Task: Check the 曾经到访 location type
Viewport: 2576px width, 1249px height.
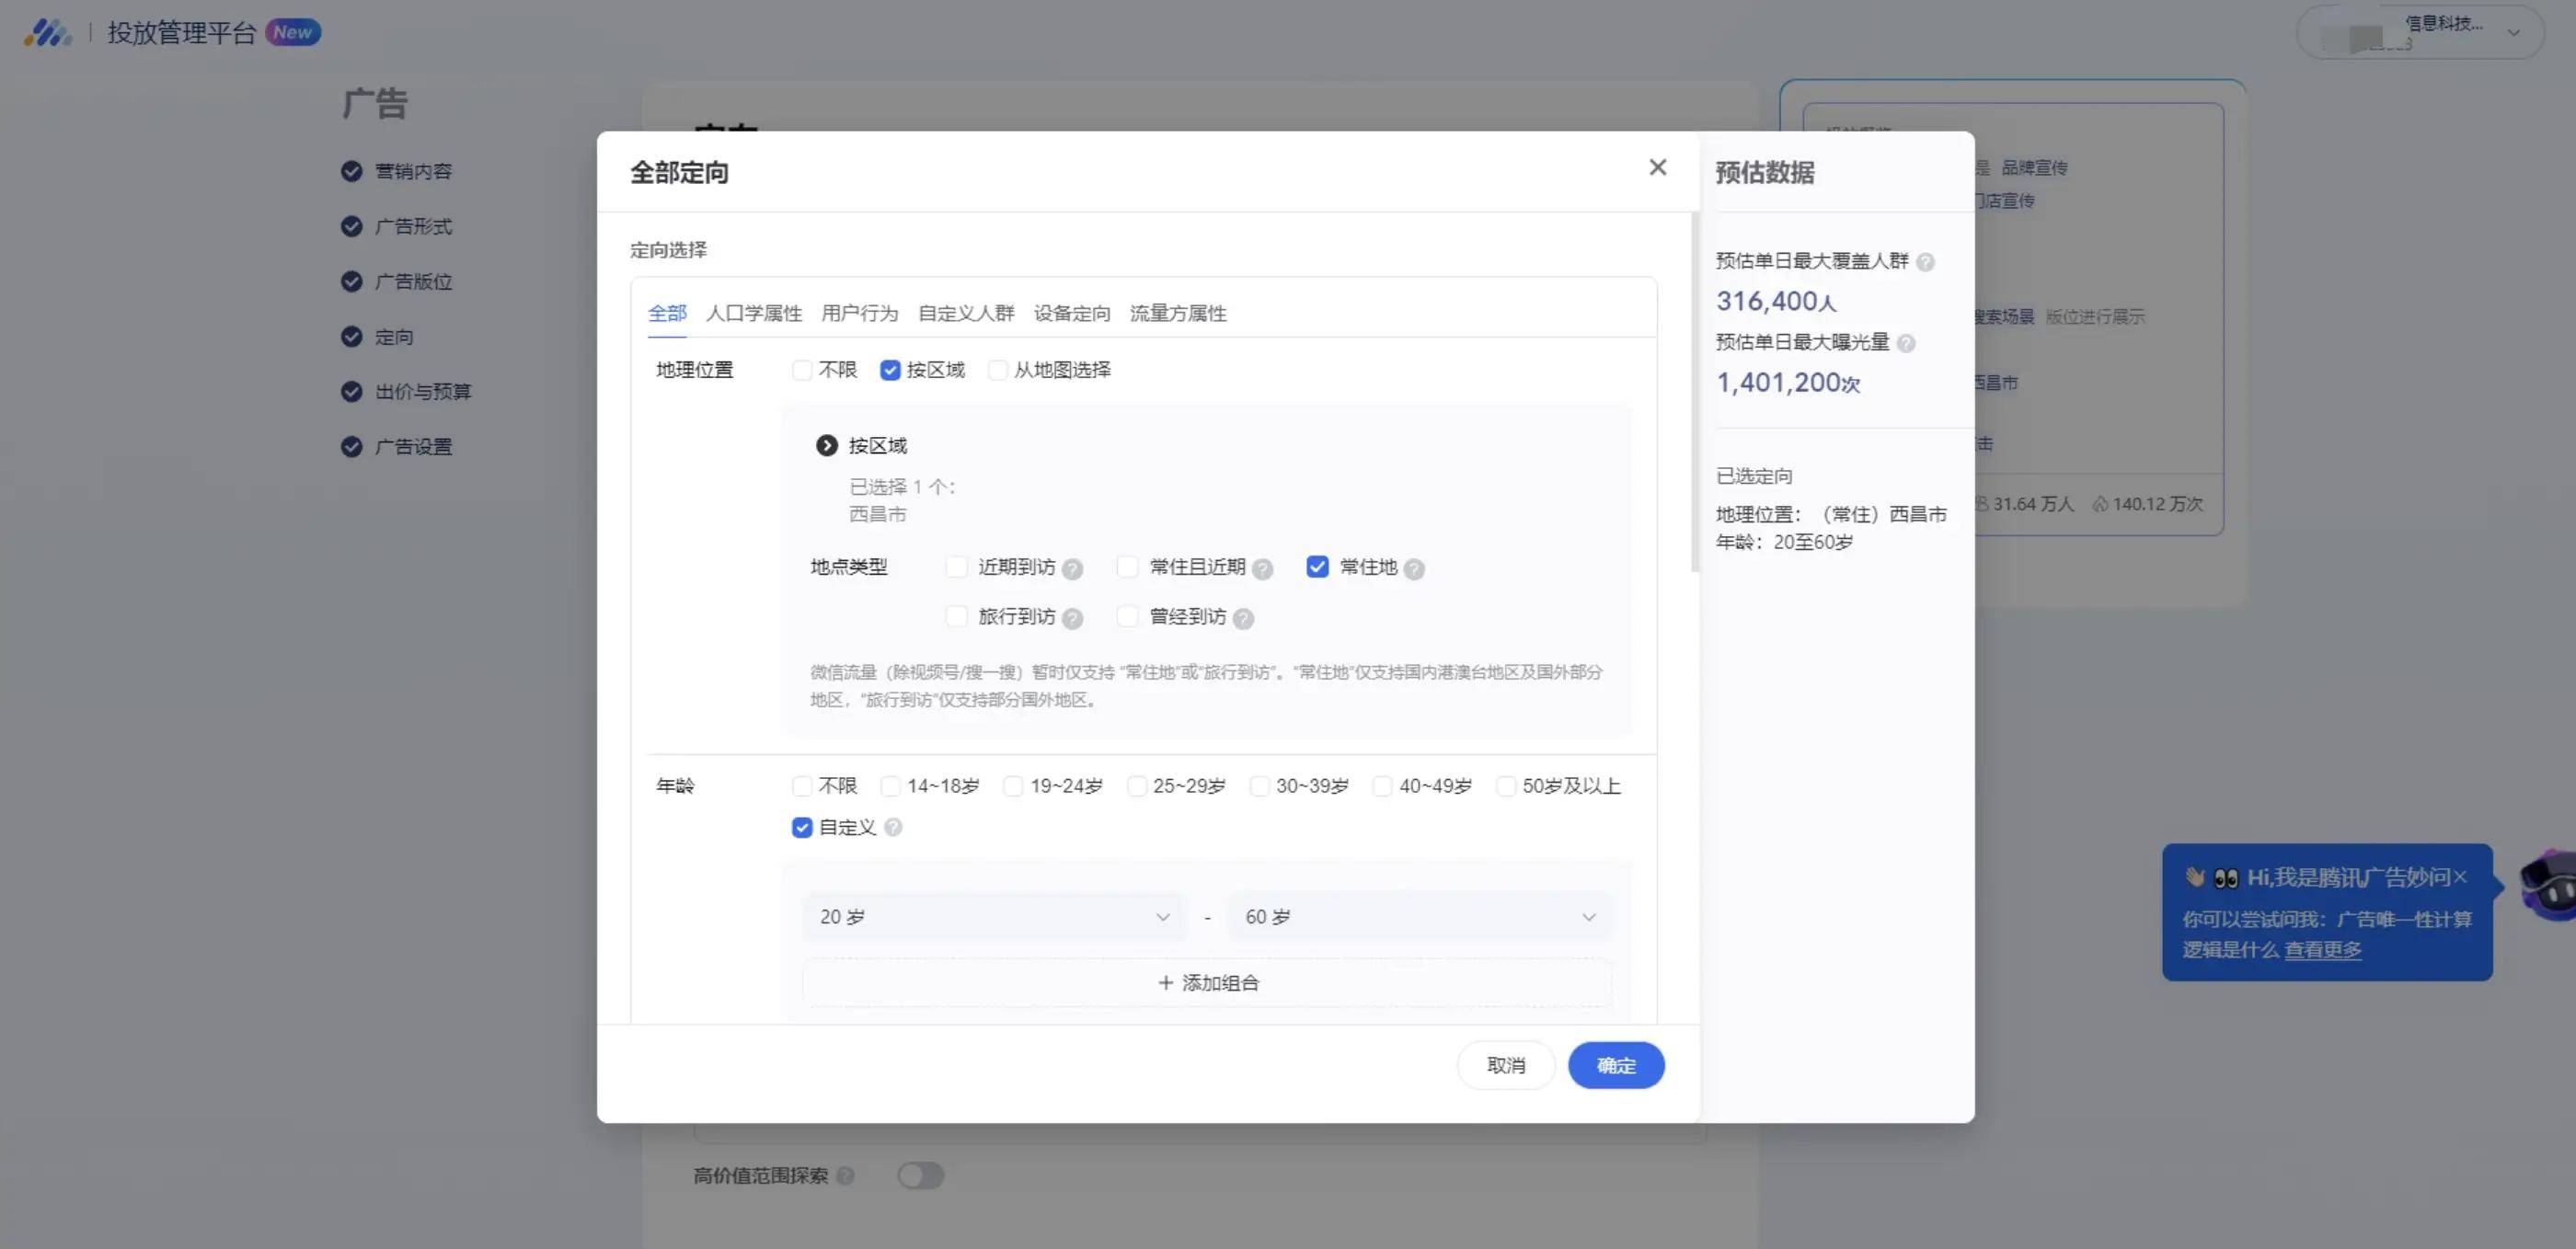Action: 1127,616
